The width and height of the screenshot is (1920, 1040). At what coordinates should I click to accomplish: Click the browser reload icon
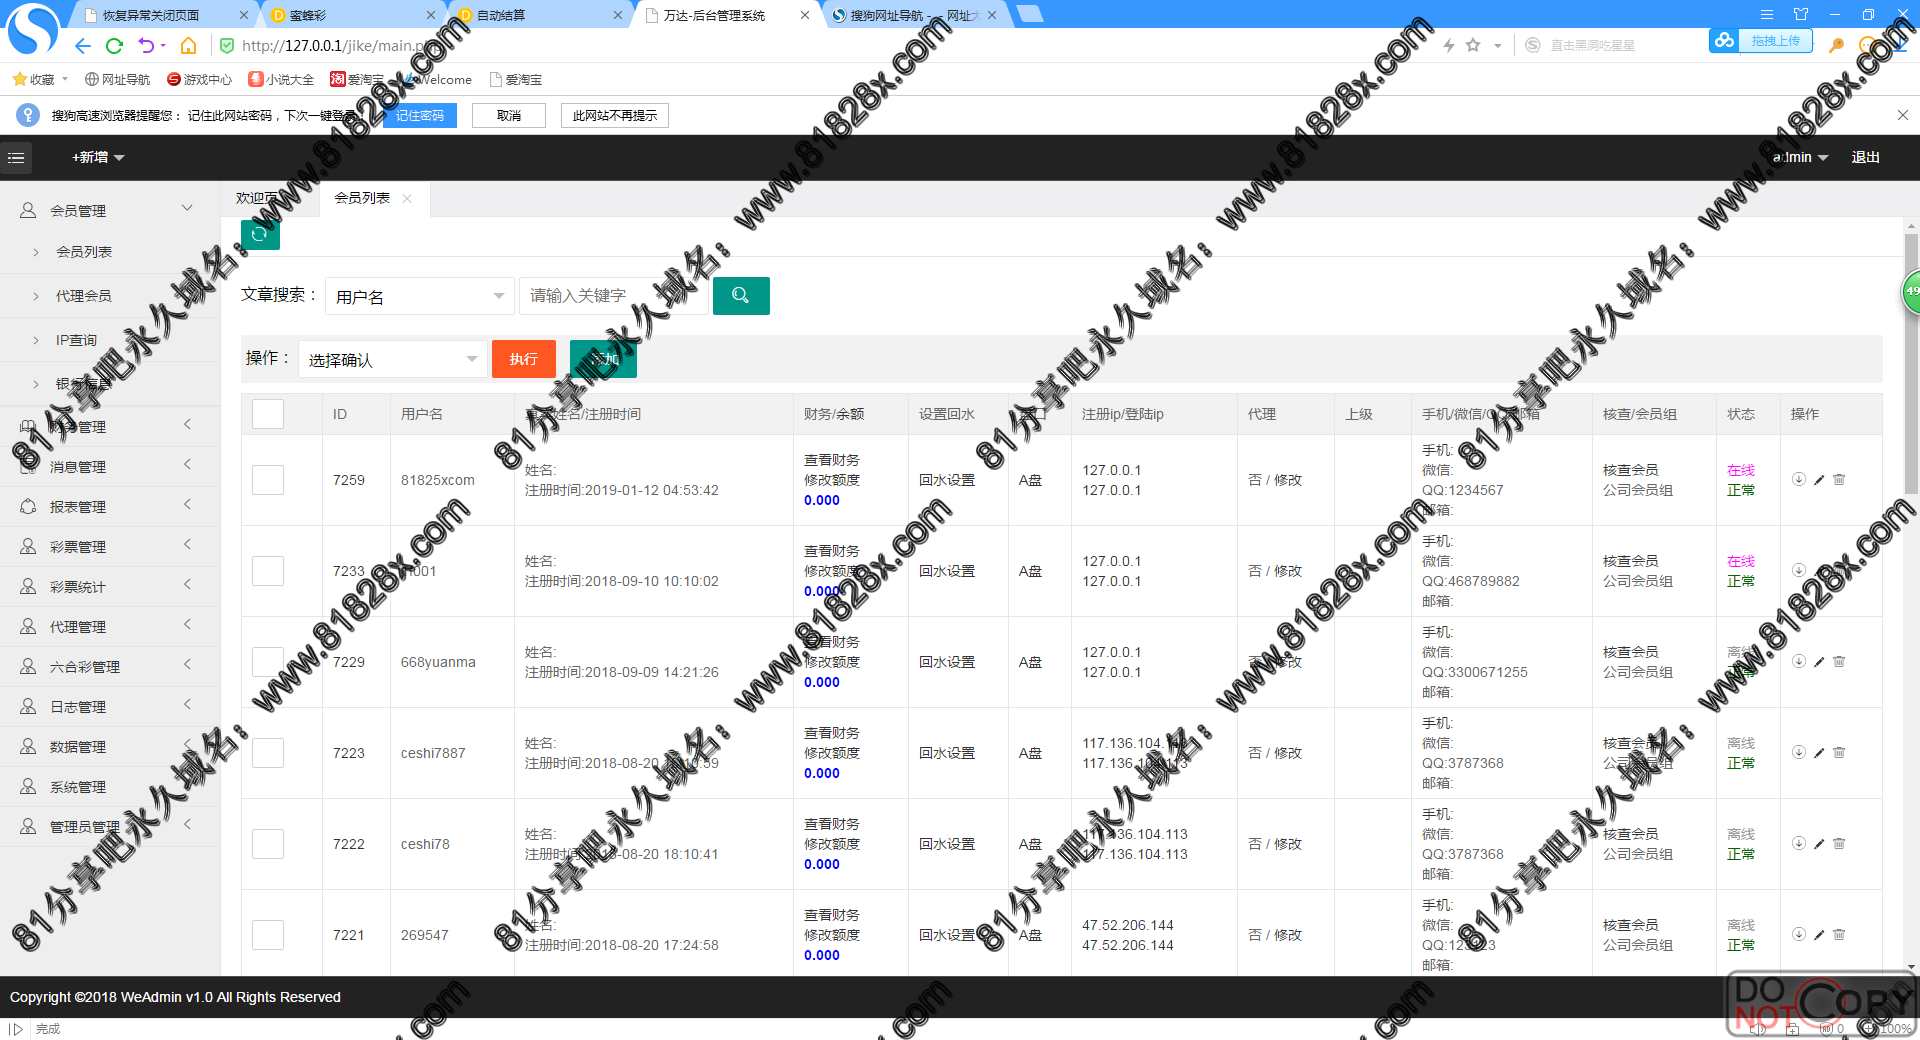pos(114,46)
